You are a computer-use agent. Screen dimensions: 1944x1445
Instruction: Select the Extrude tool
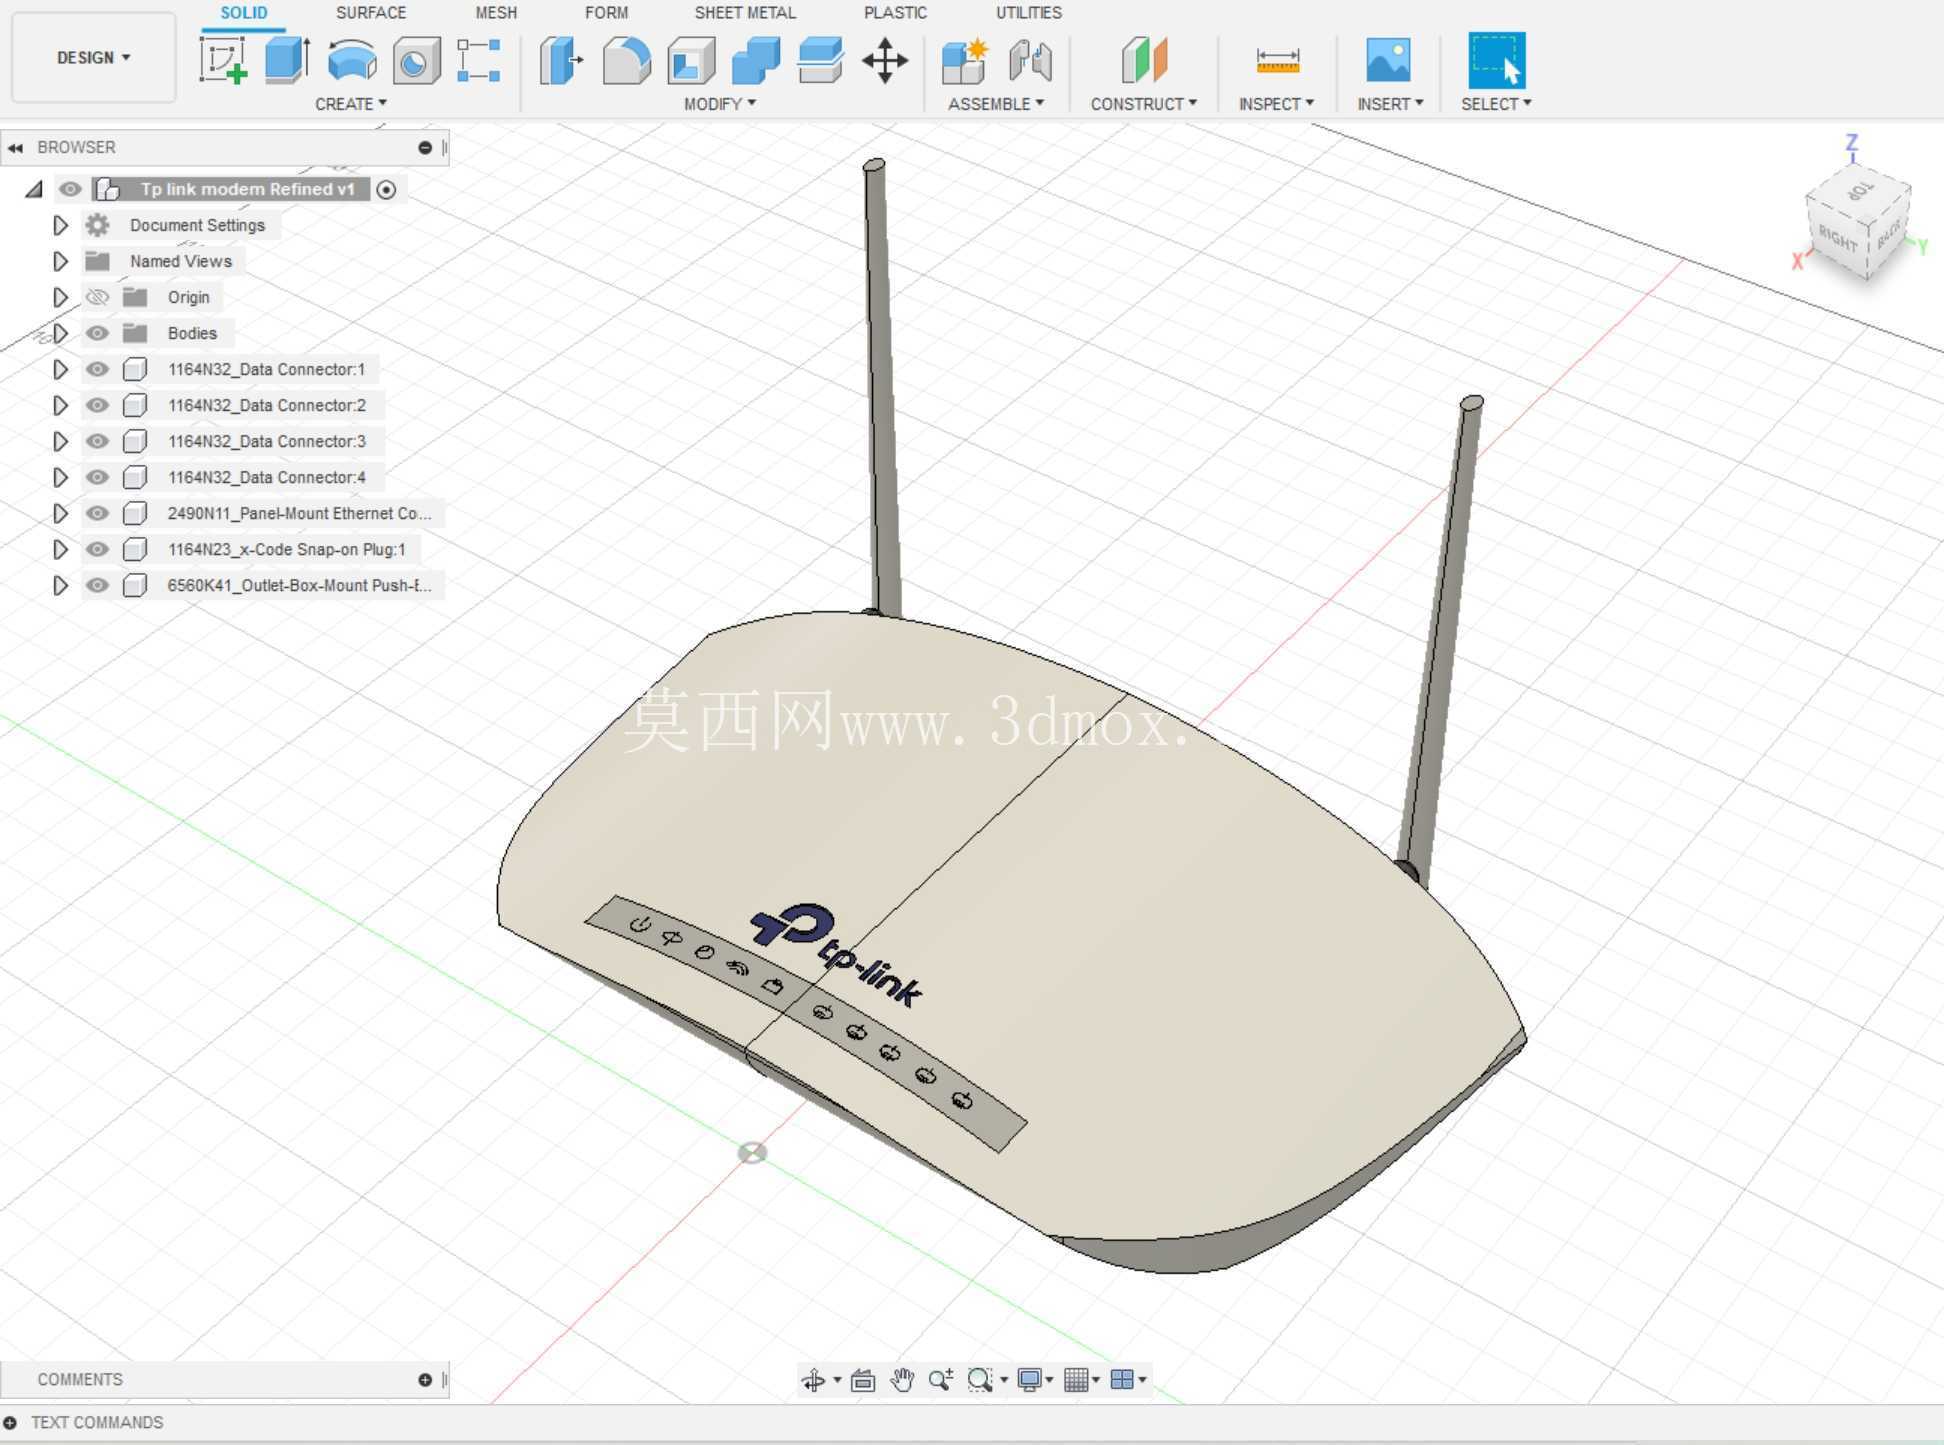point(287,60)
